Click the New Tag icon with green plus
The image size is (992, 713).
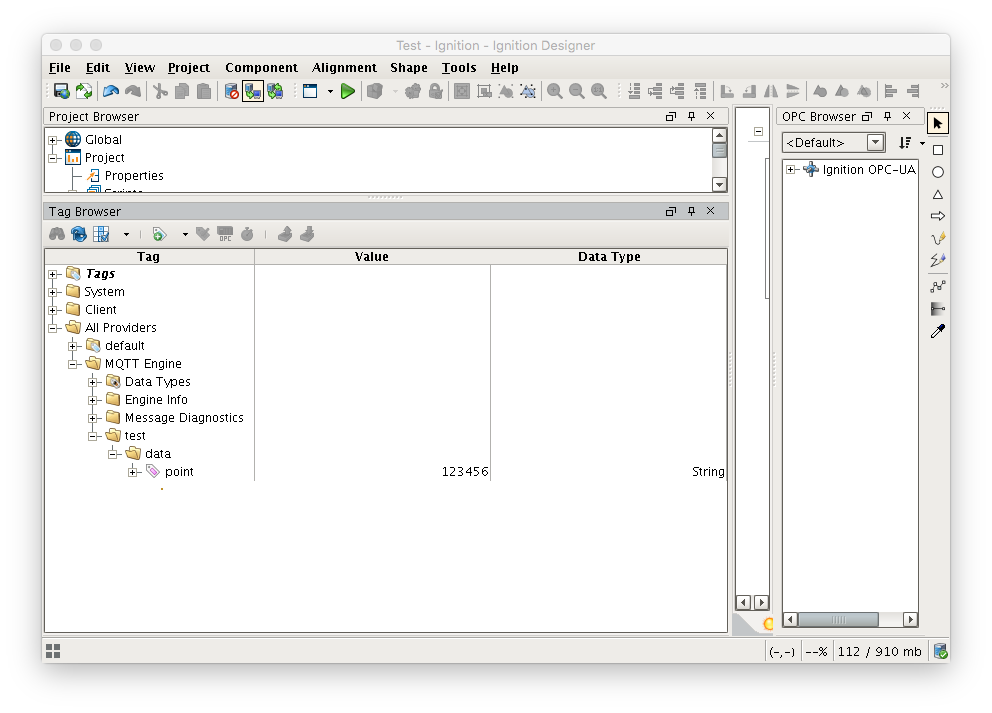tap(159, 235)
